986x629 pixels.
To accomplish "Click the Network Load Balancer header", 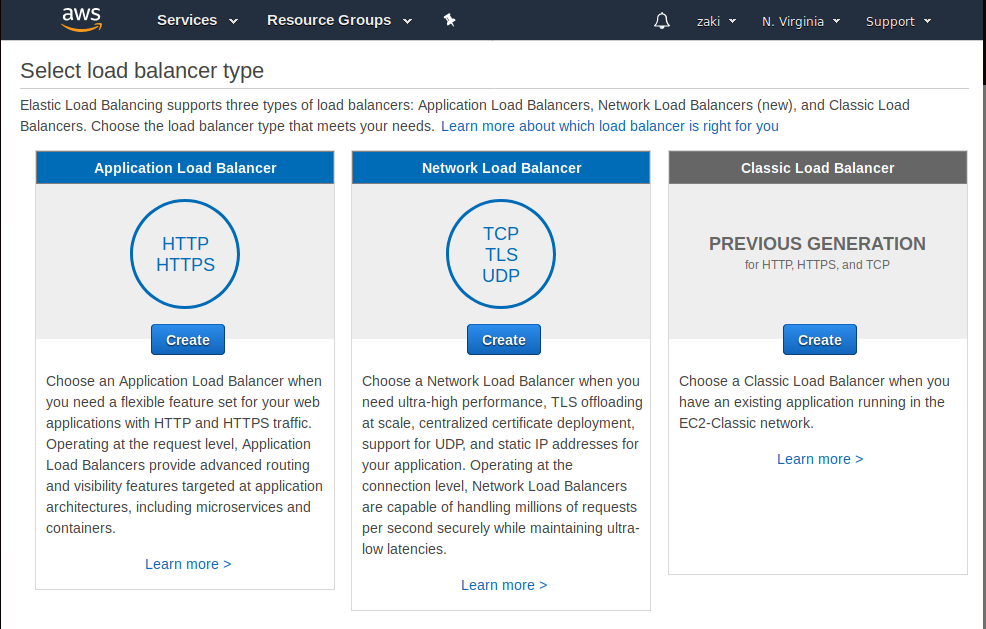I will 501,168.
